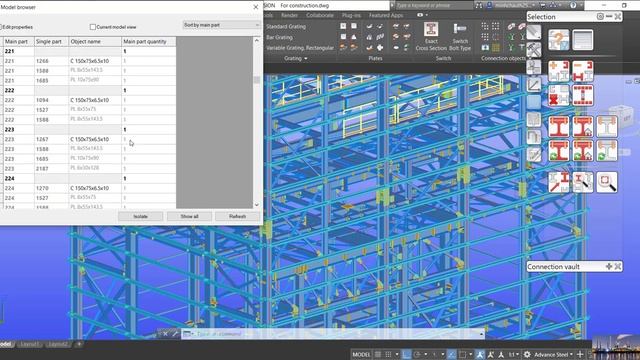The image size is (640, 360).
Task: Click the Single part column header
Action: (51, 42)
